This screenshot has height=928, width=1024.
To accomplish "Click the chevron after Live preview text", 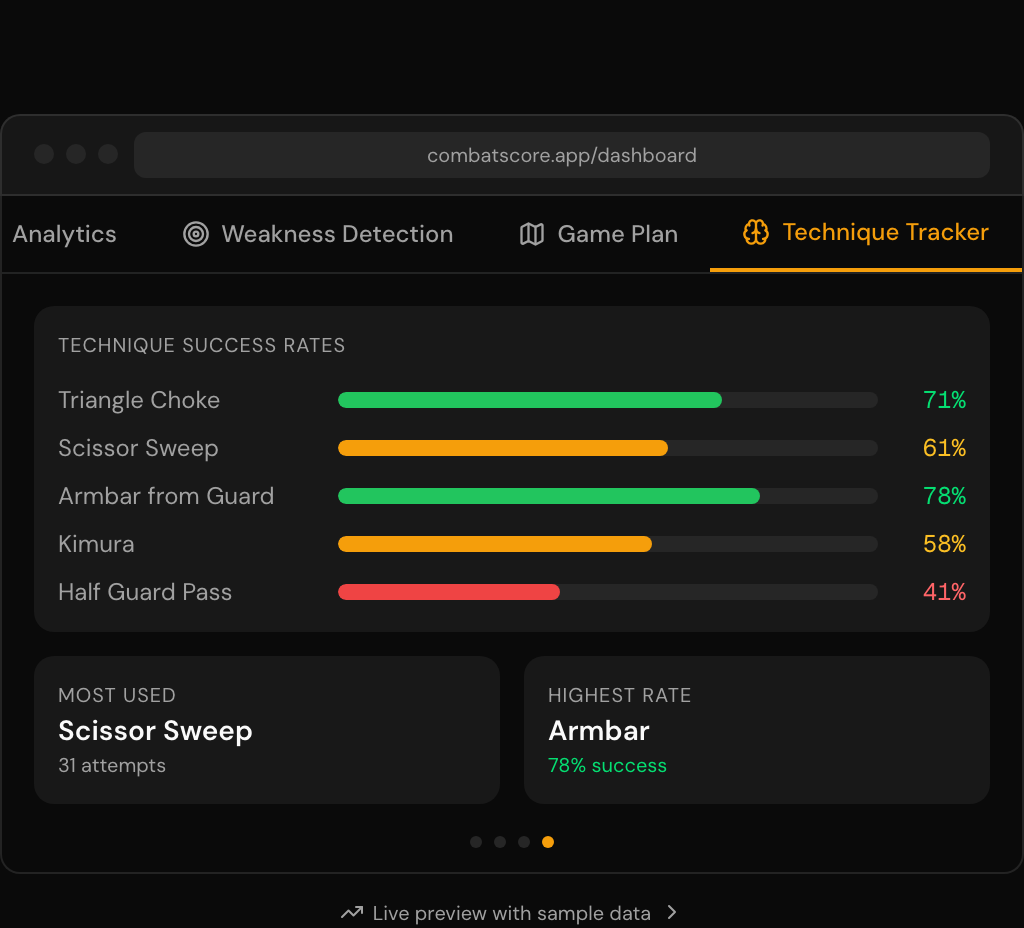I will point(672,912).
